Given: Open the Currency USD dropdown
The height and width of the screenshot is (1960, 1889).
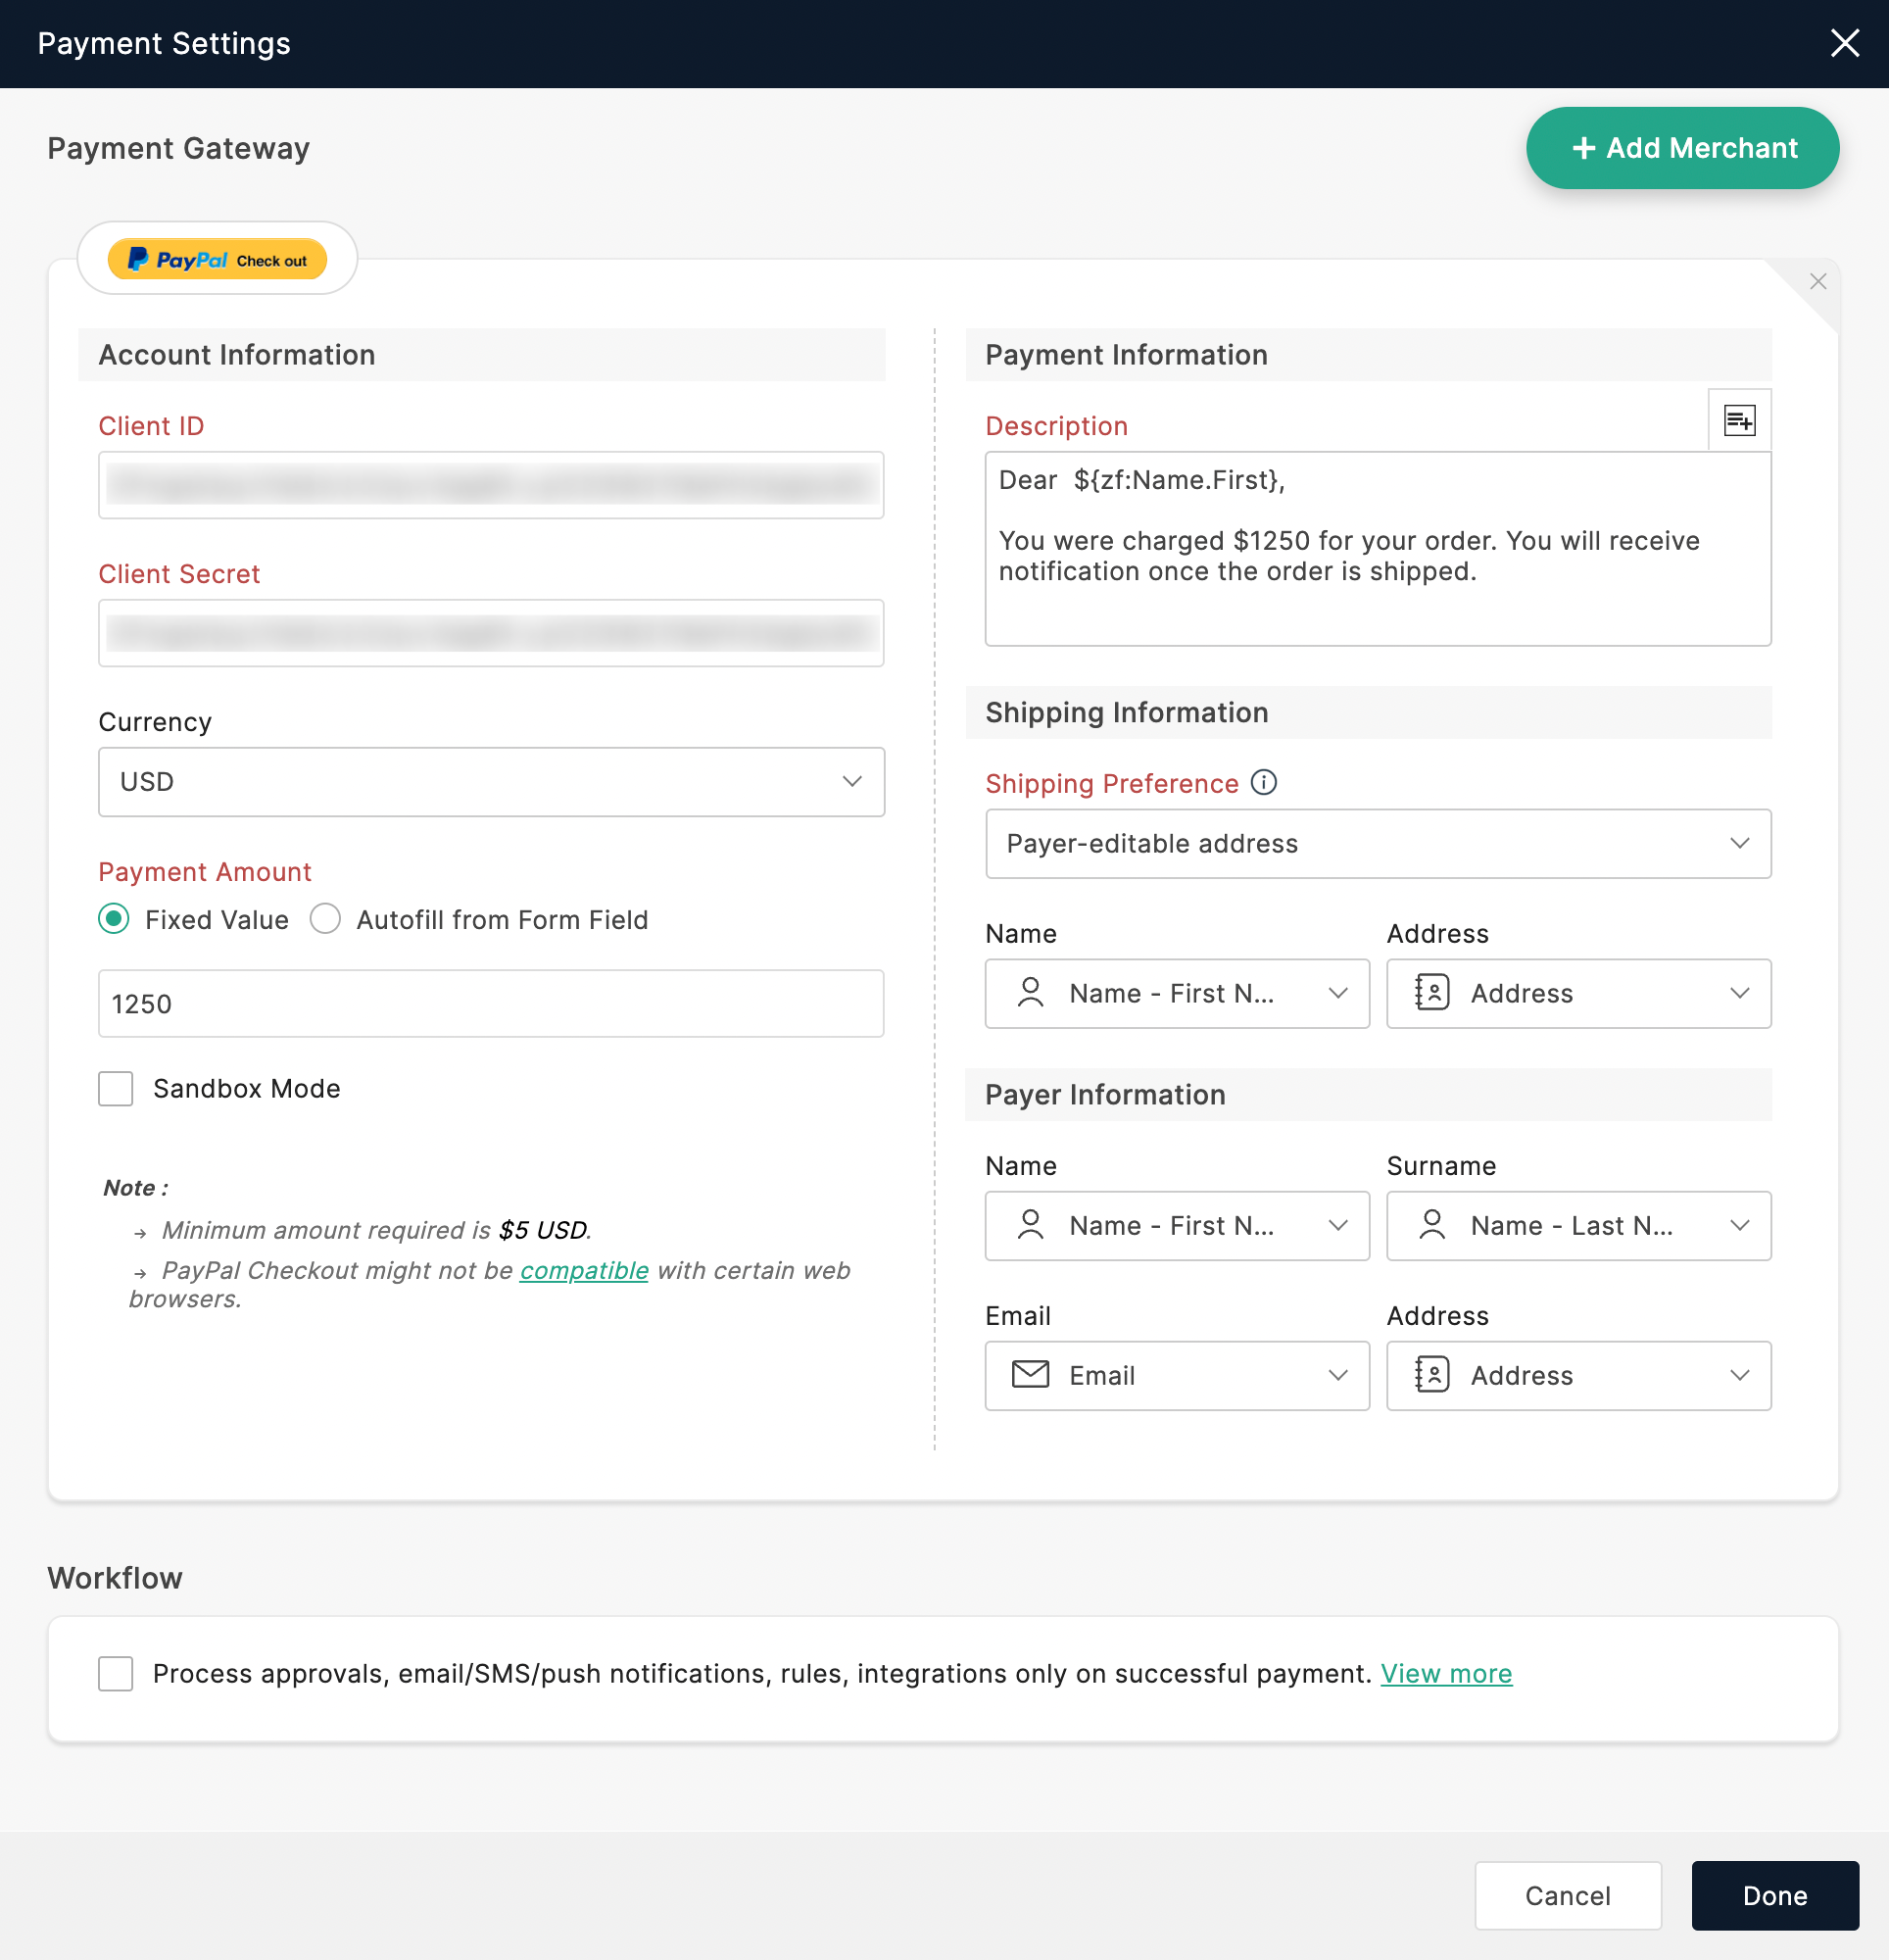Looking at the screenshot, I should click(490, 781).
